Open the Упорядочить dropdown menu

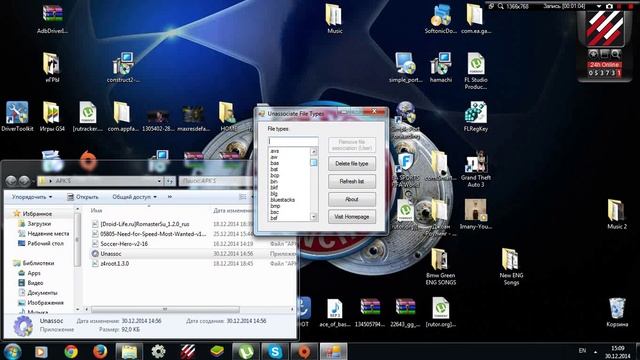pos(32,197)
